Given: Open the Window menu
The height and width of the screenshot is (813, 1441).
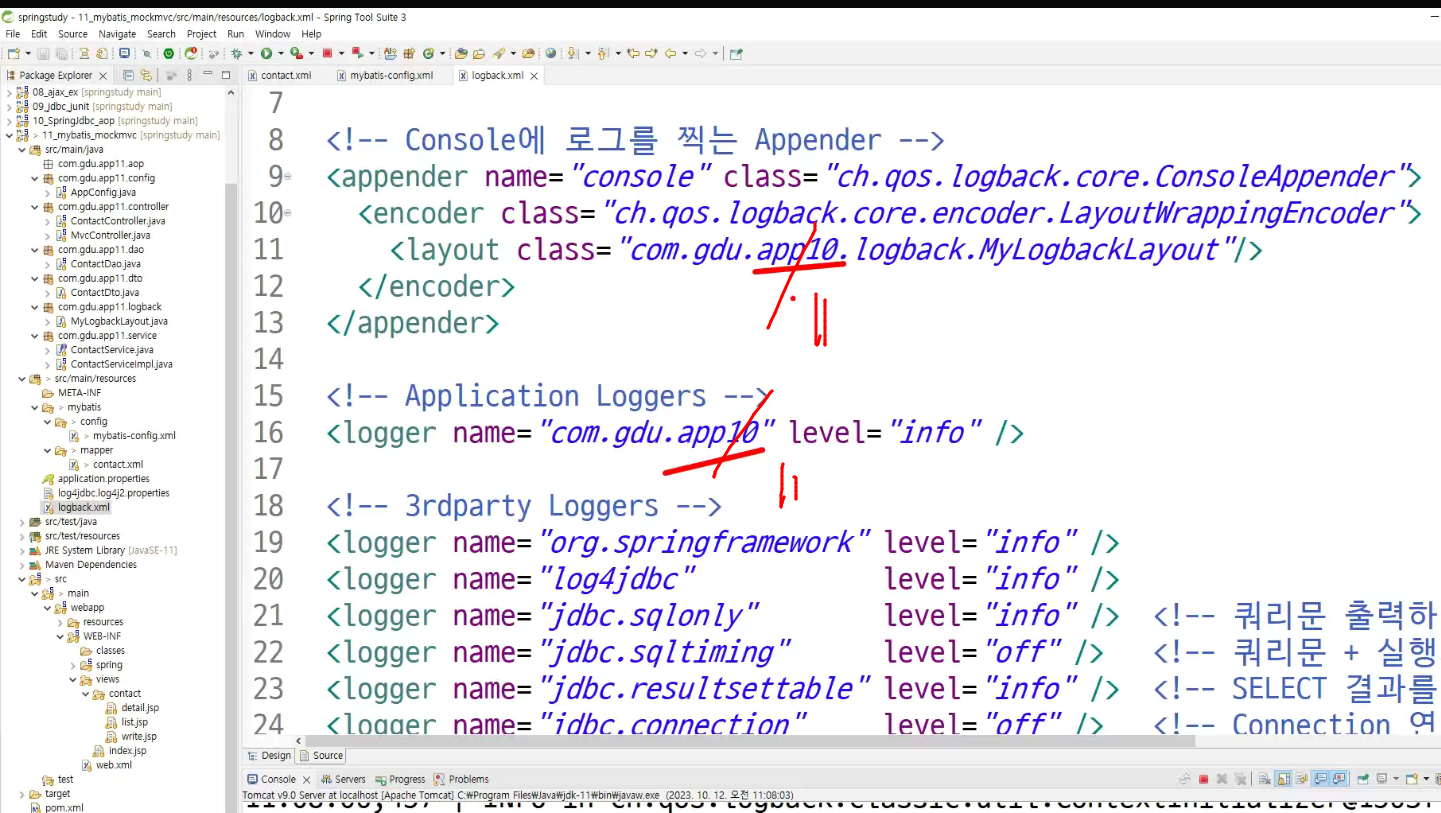Looking at the screenshot, I should tap(272, 34).
